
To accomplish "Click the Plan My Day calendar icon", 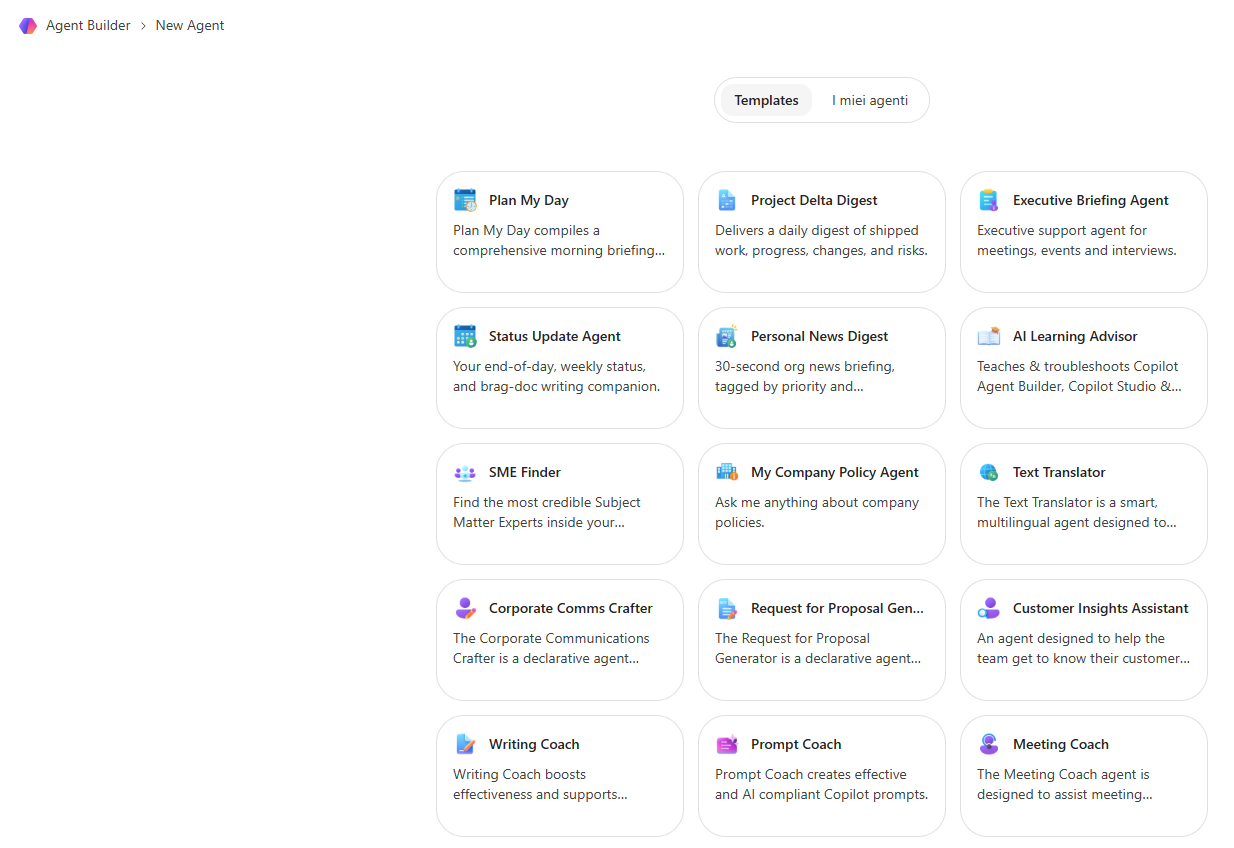I will (465, 200).
